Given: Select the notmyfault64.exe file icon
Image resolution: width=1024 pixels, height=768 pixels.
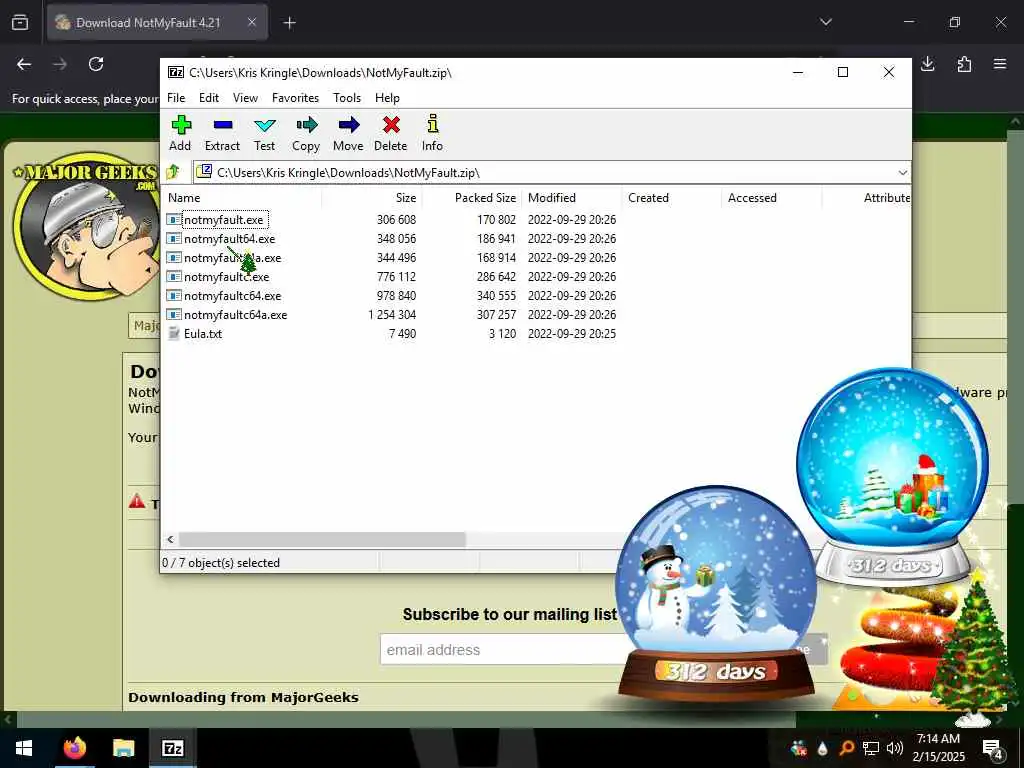Looking at the screenshot, I should pos(174,238).
